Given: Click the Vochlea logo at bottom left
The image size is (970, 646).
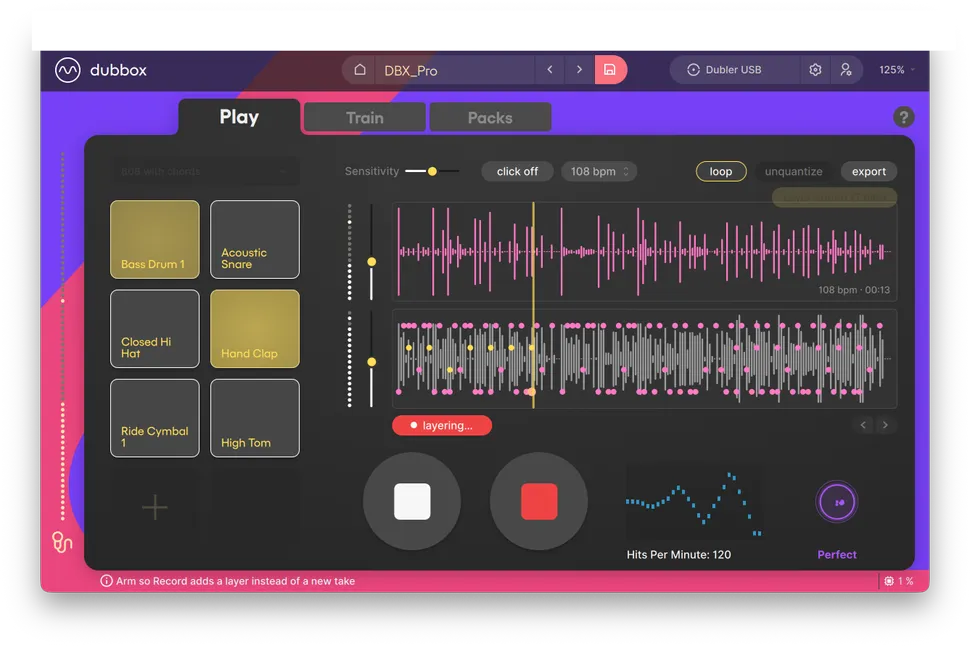Looking at the screenshot, I should pyautogui.click(x=61, y=542).
